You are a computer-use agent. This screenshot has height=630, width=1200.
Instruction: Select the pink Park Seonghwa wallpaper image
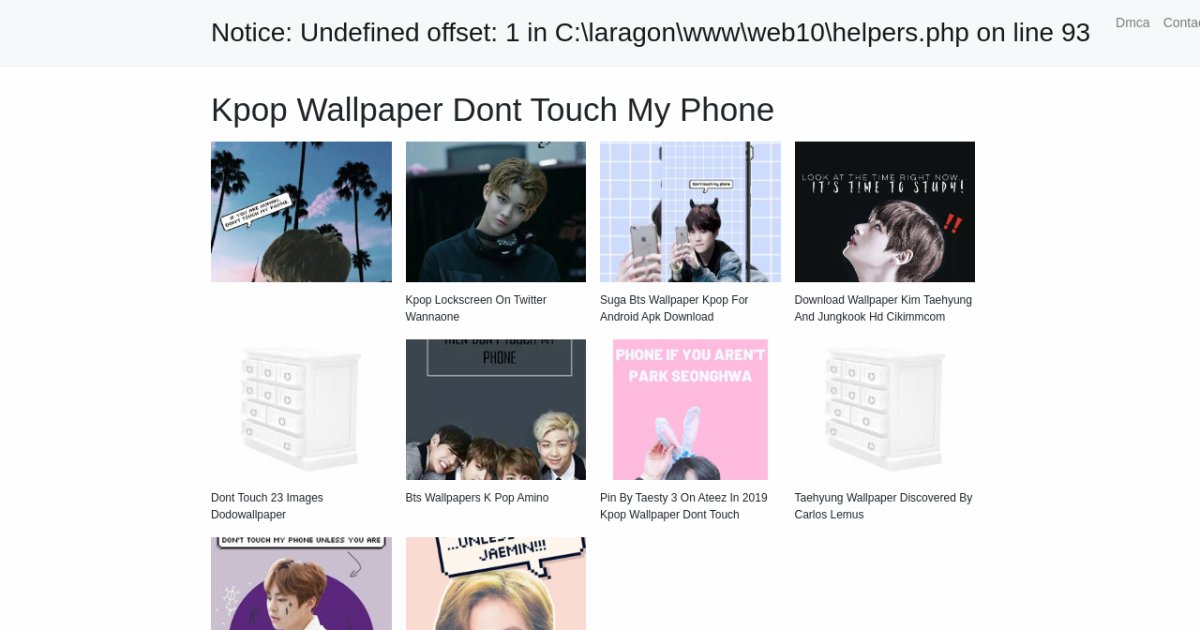(x=690, y=410)
